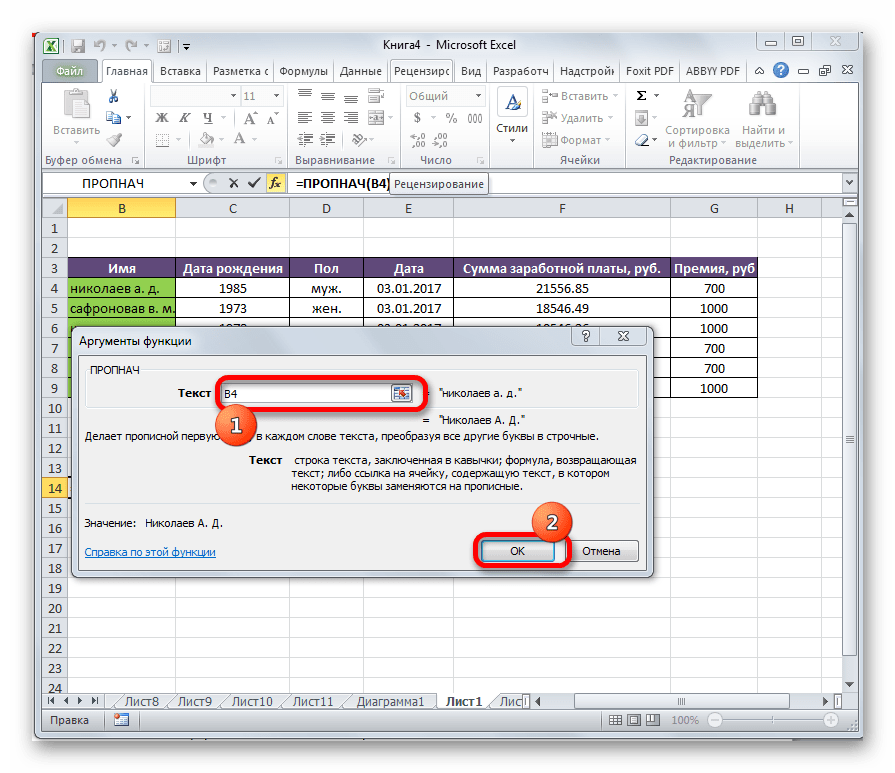The width and height of the screenshot is (895, 773).
Task: Click the decrease indent icon
Action: pyautogui.click(x=305, y=139)
